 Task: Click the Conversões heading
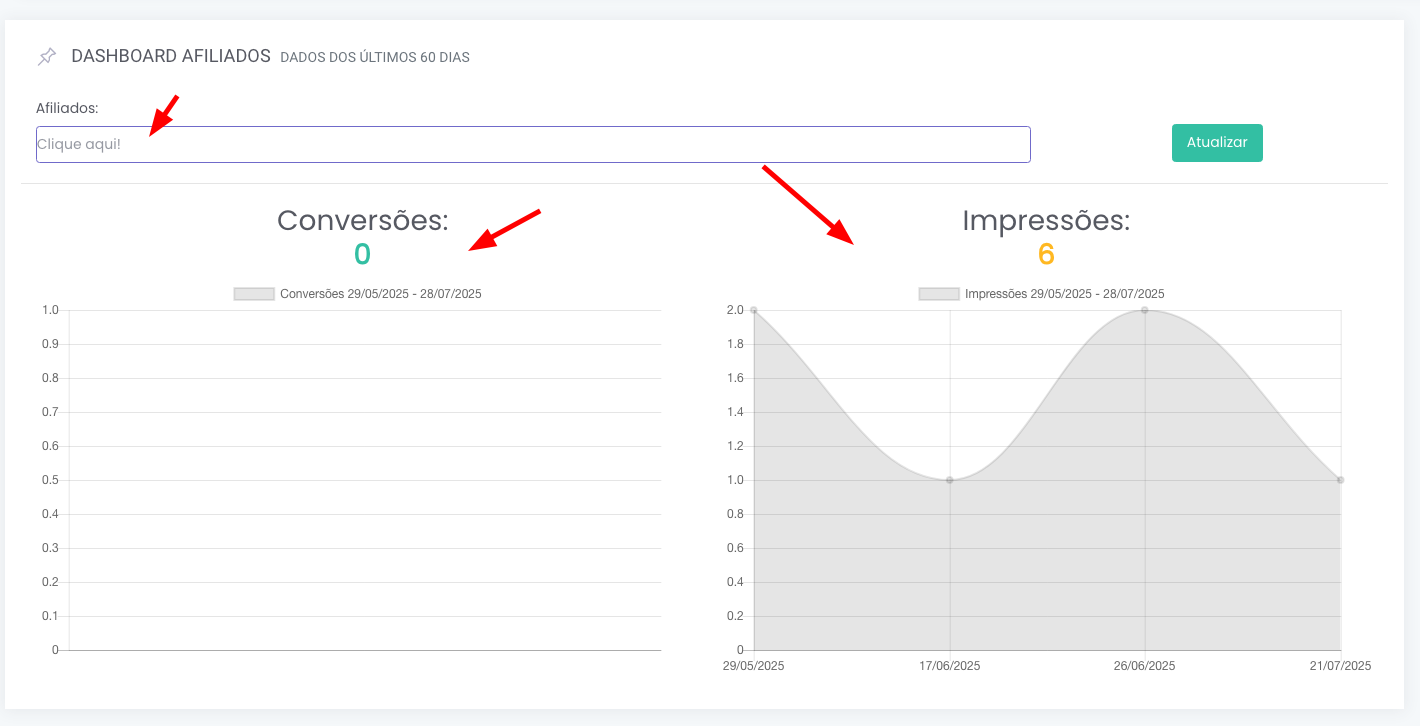362,220
